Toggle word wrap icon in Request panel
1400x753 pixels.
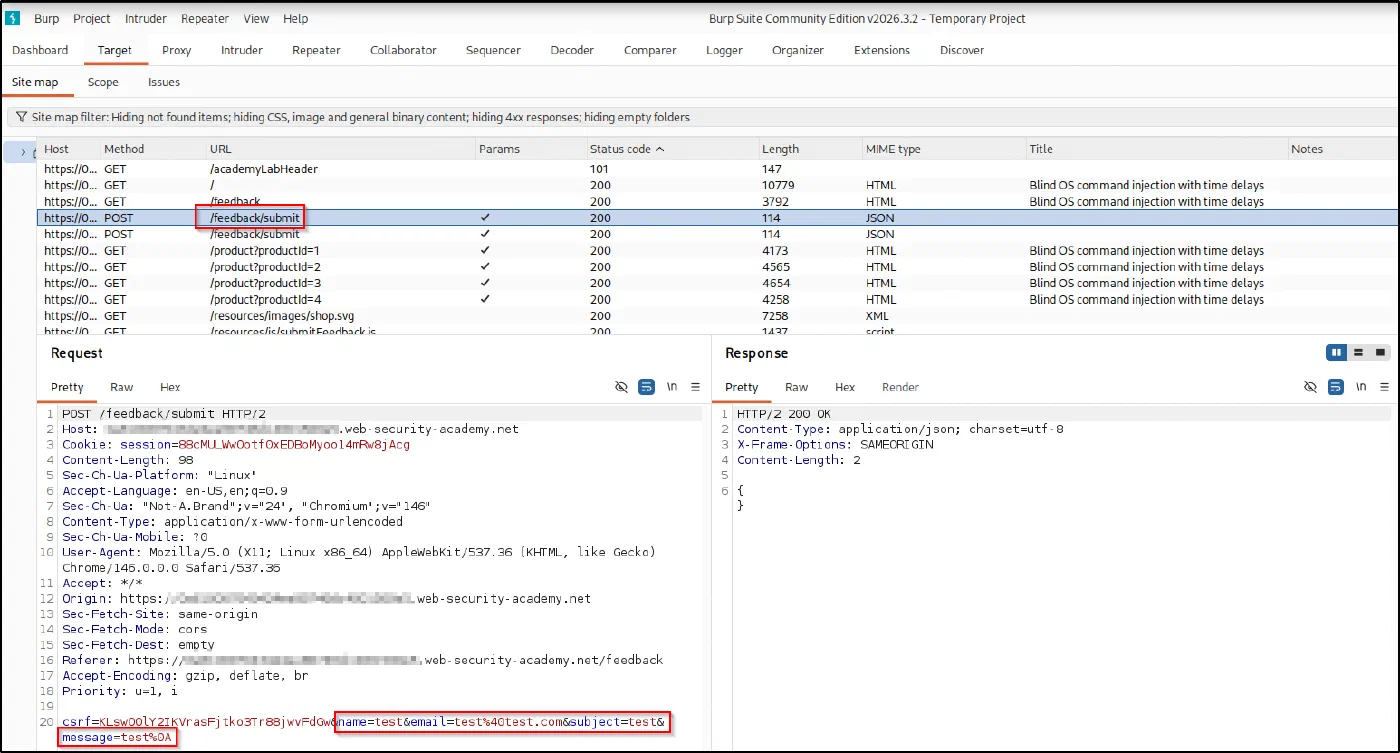647,387
